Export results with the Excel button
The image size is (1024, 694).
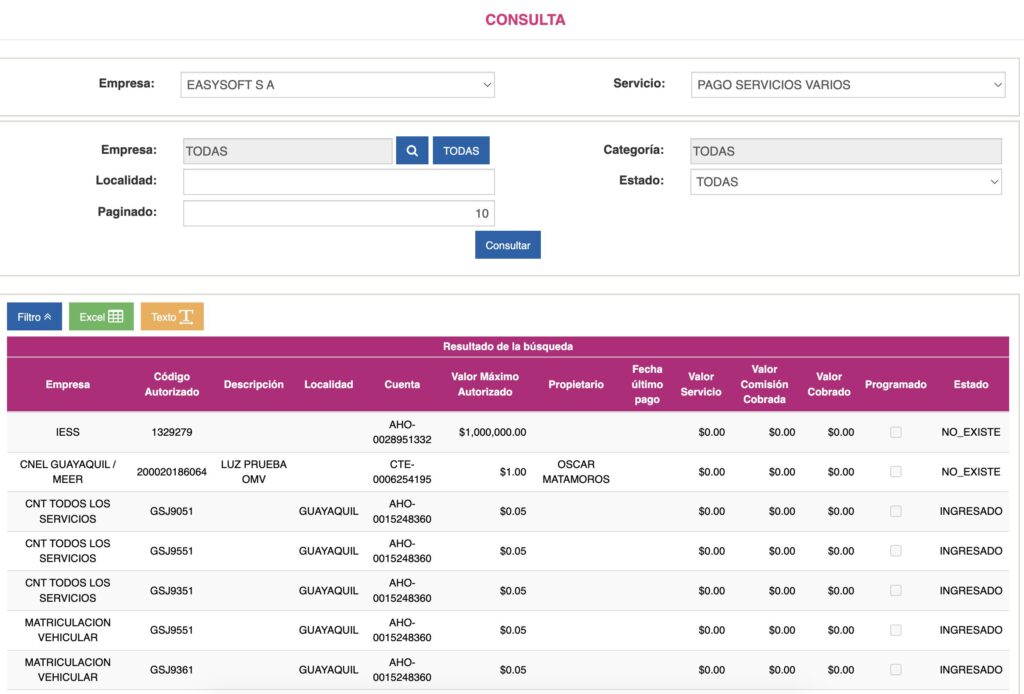[101, 317]
